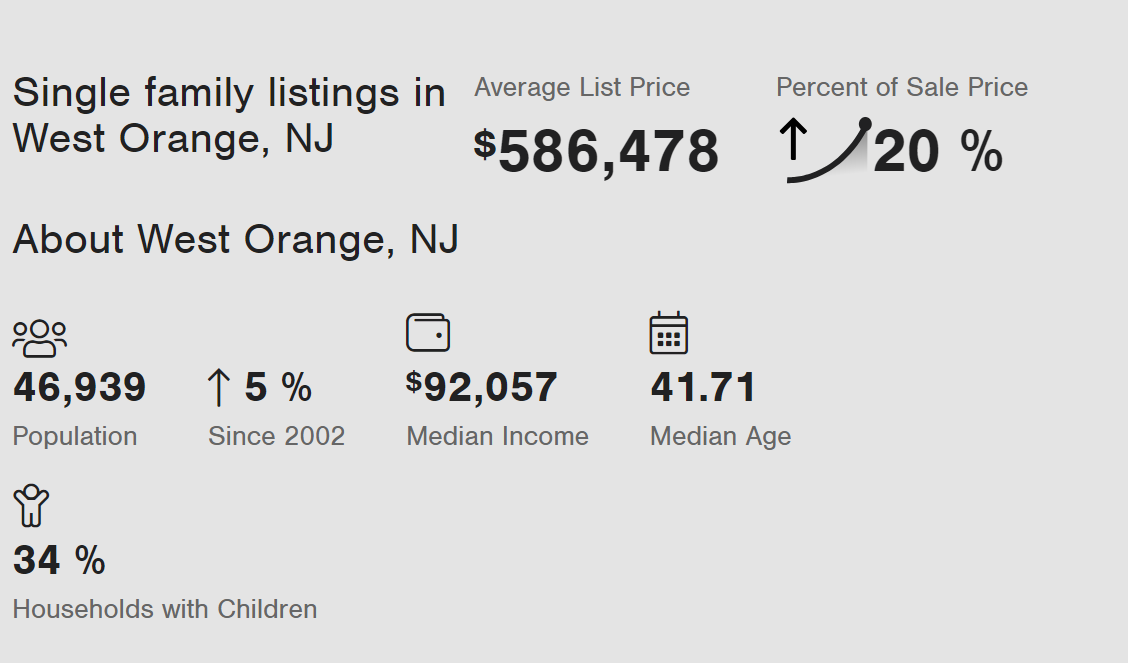Viewport: 1128px width, 663px height.
Task: Click the About West Orange, NJ heading
Action: pos(236,240)
